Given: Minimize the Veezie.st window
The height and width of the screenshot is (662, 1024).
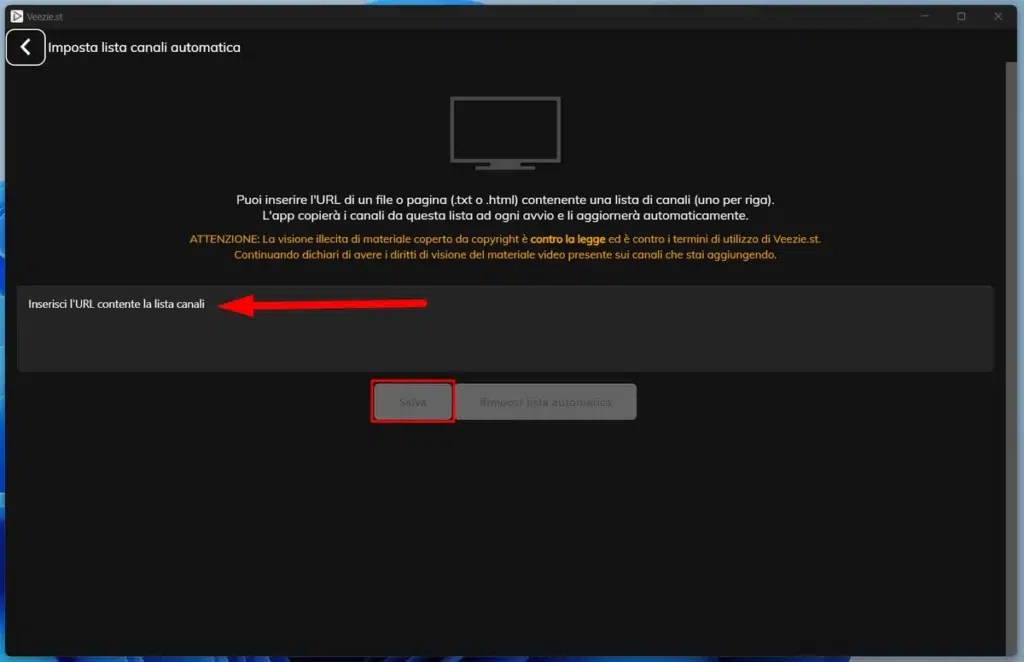Looking at the screenshot, I should click(x=925, y=16).
